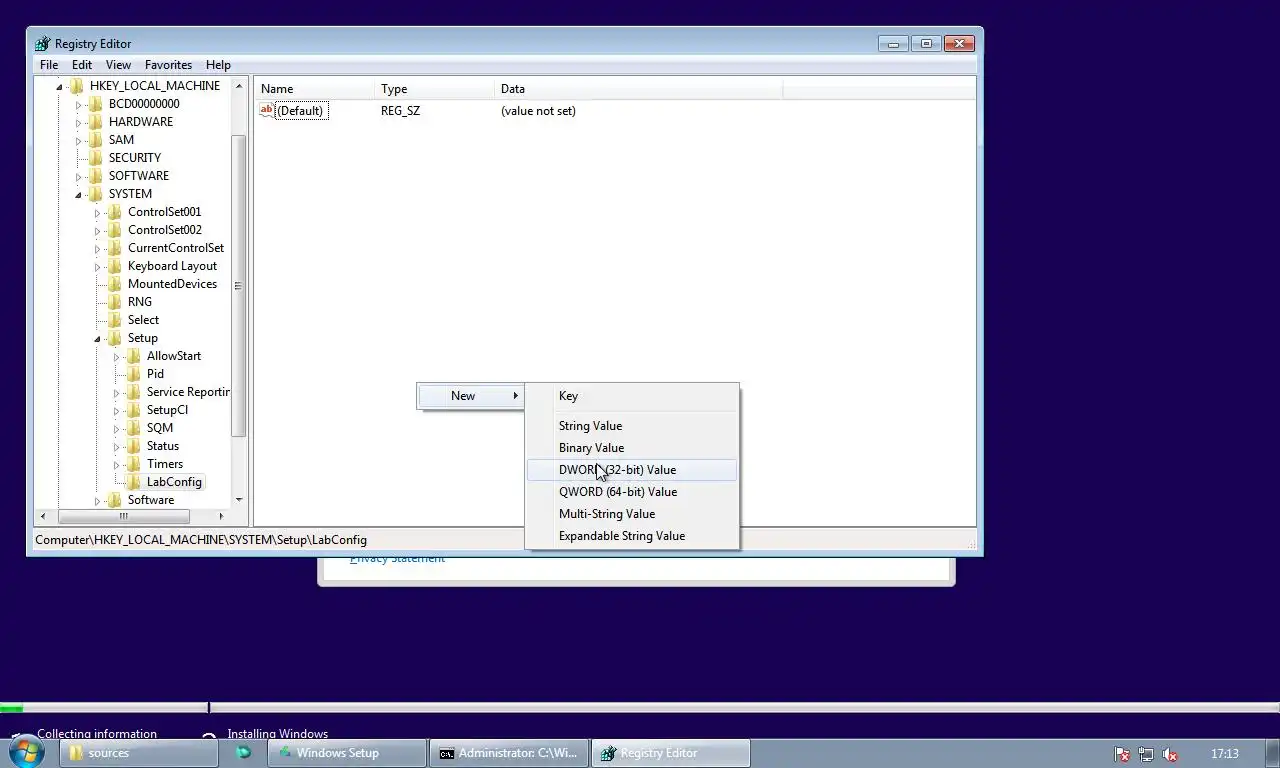Click tree scrollbar down arrow
Screen dimensions: 1280x768
click(239, 500)
